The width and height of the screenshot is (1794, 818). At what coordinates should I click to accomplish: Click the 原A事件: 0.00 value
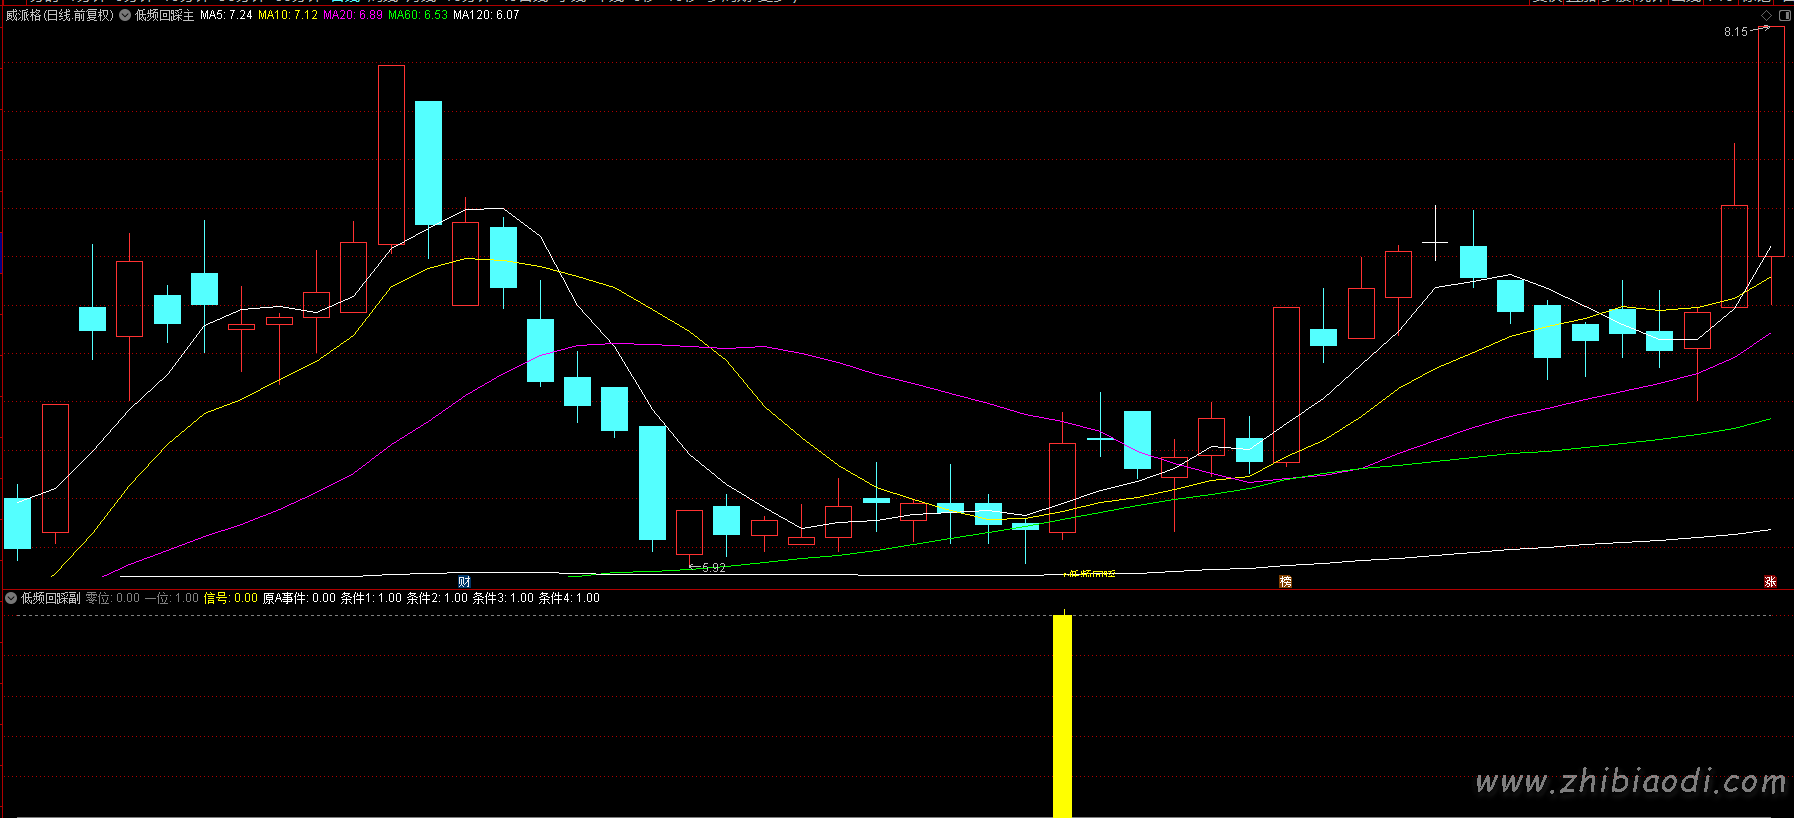pos(299,598)
